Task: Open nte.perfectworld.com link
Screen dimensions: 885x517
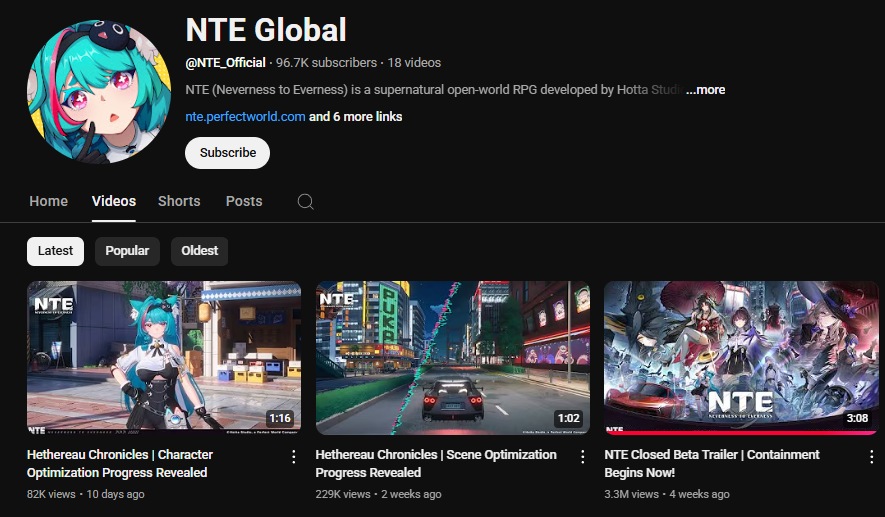Action: 246,117
